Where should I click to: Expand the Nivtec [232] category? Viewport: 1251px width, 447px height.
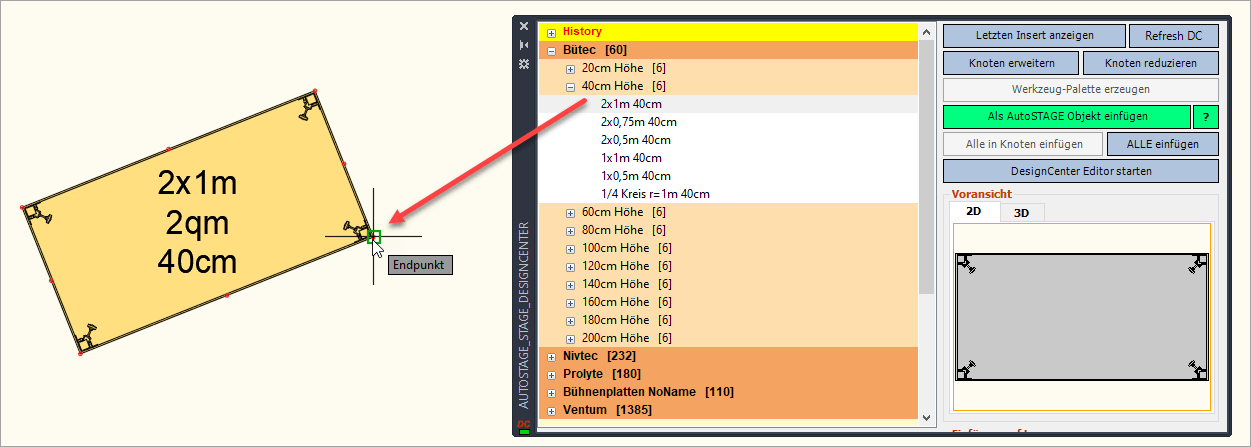point(551,356)
